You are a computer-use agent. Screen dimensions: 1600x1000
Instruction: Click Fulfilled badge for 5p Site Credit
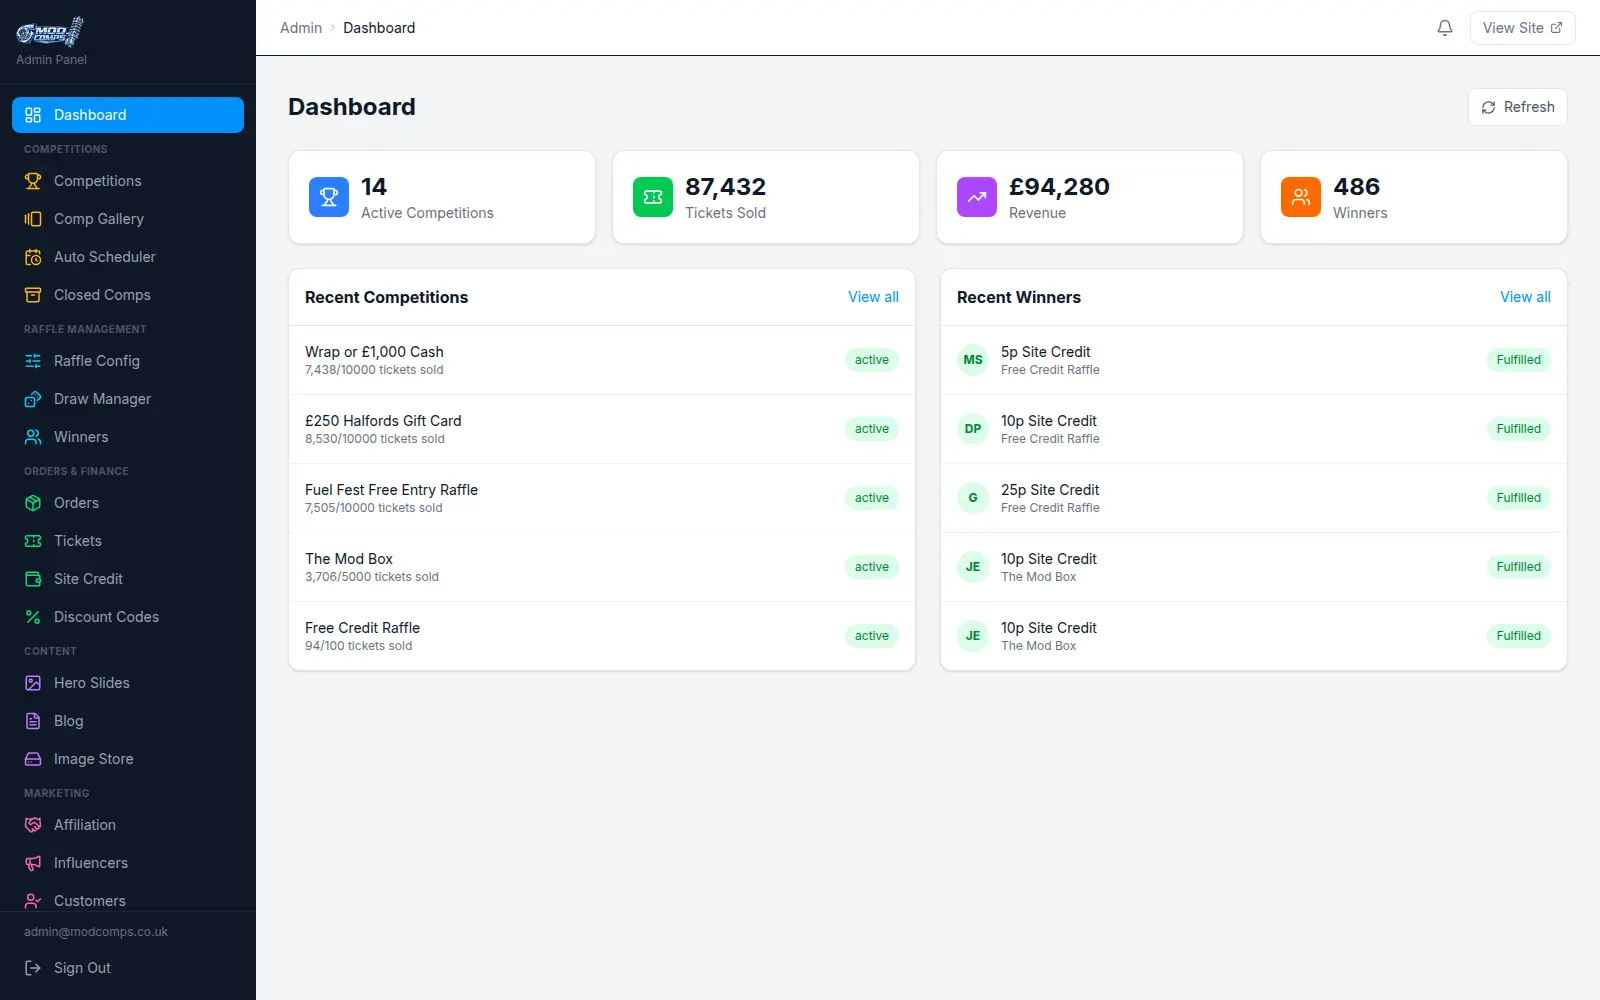click(1518, 360)
